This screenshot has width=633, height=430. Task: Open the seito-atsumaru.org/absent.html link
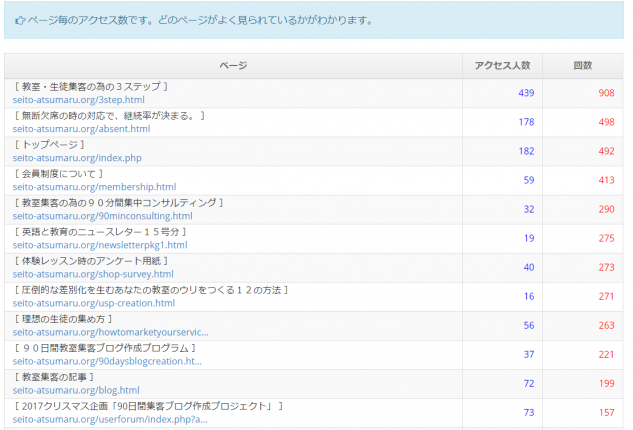coord(81,129)
